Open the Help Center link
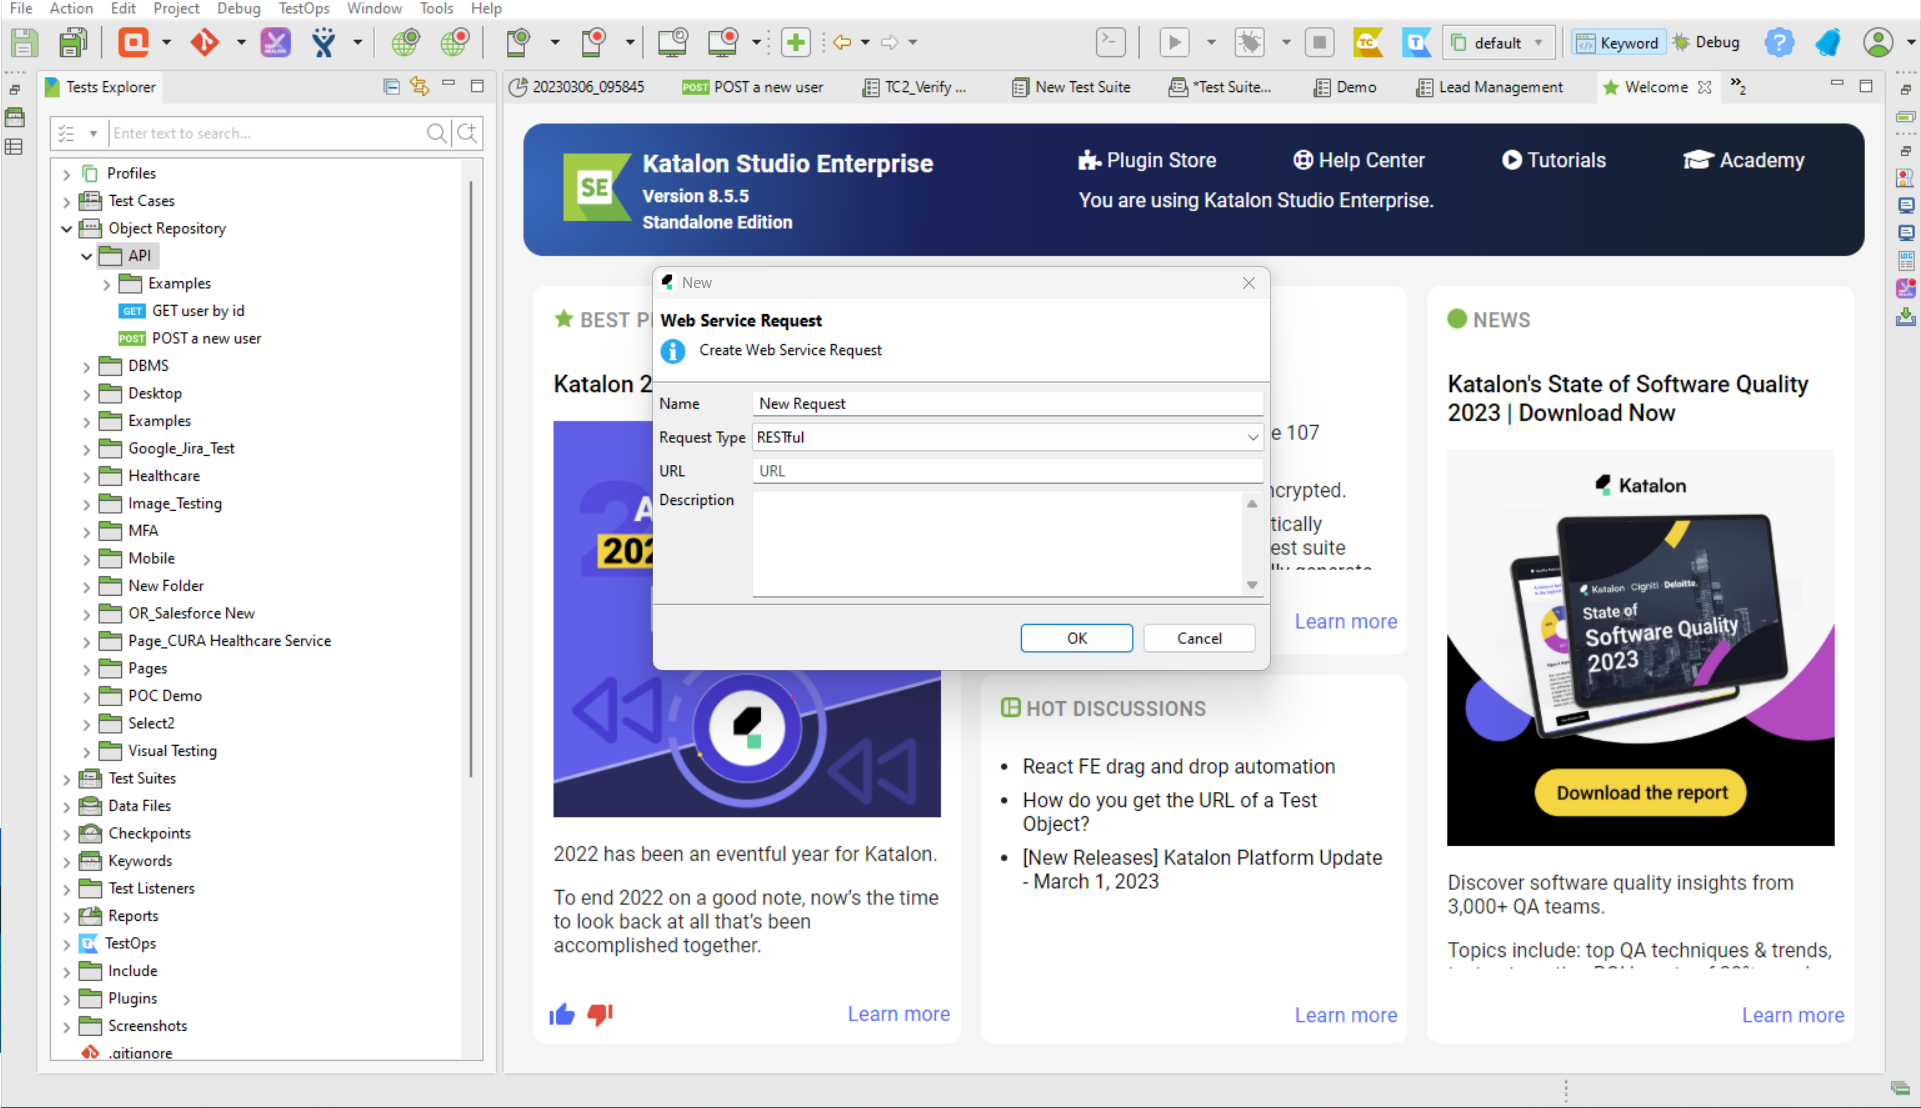Screen dimensions: 1921x1108 tap(1358, 160)
